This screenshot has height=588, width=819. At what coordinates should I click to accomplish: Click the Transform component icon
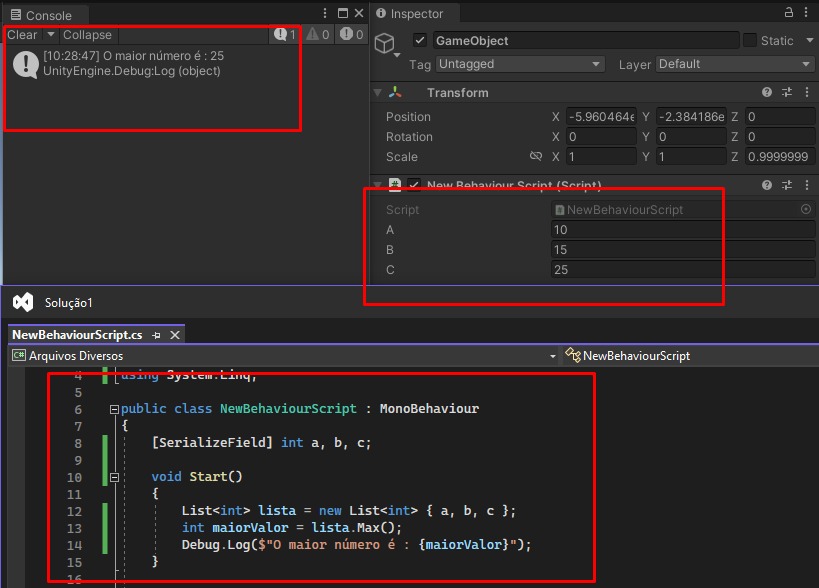[x=394, y=92]
